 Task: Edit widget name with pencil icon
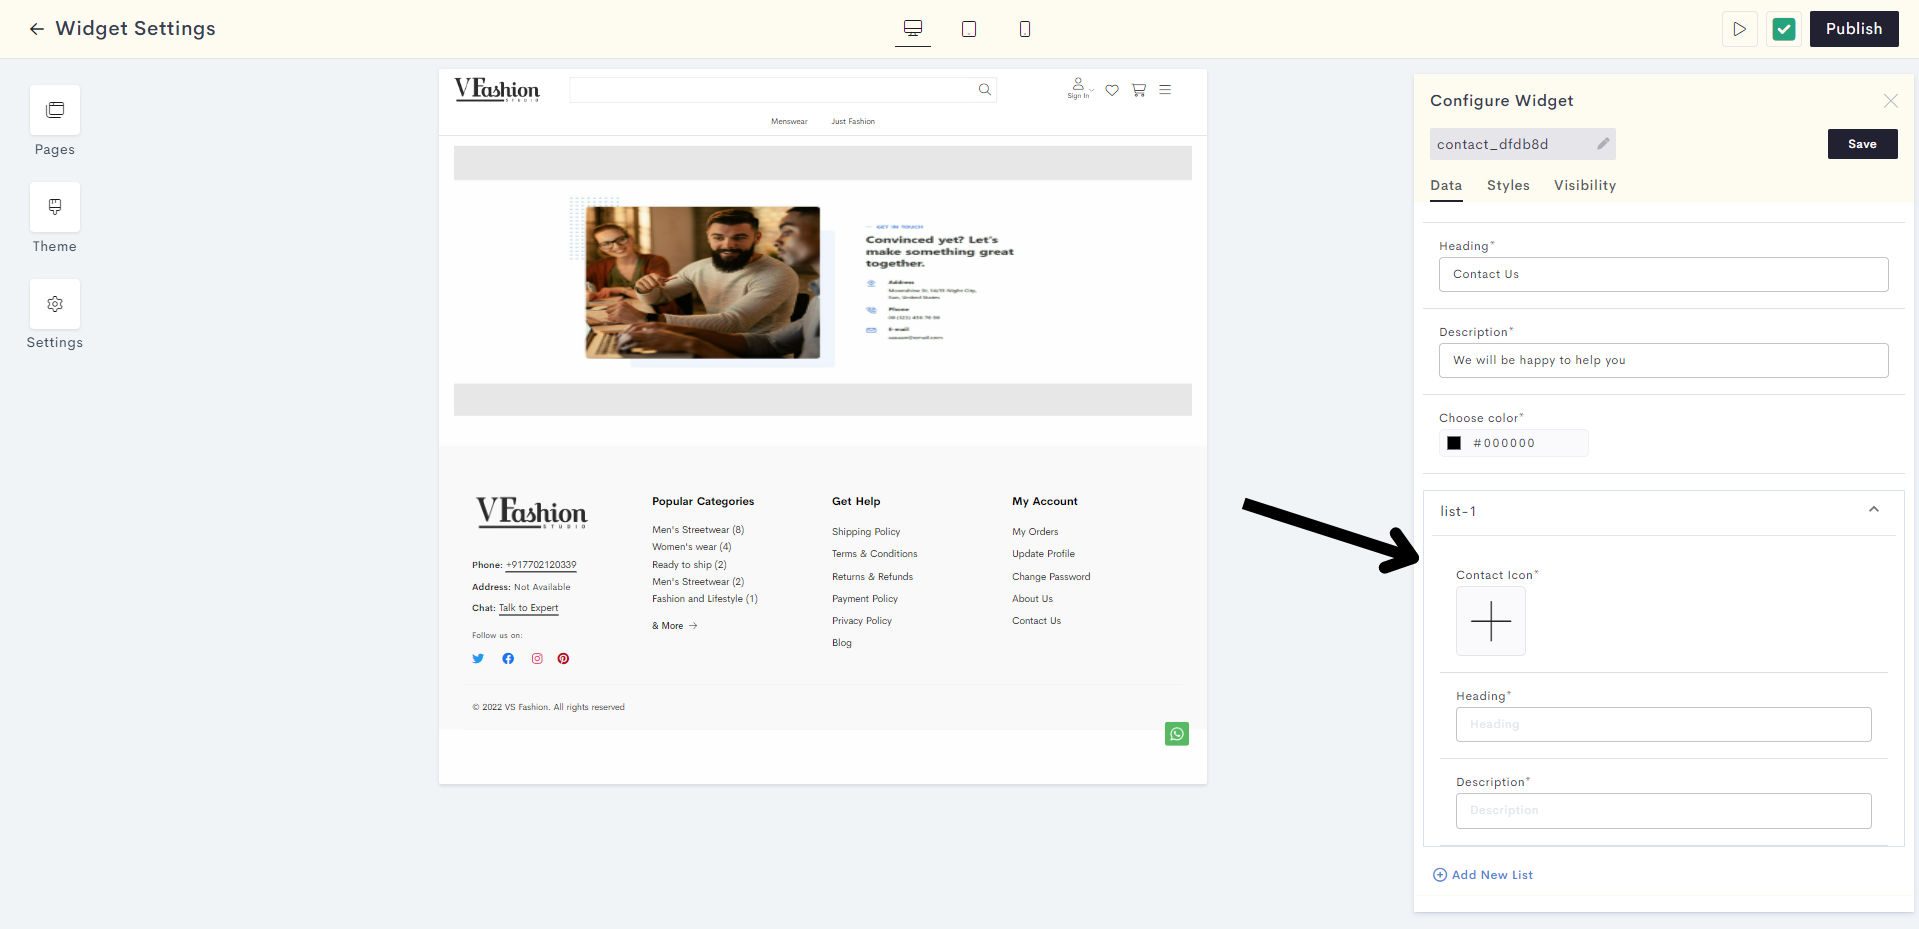click(1603, 144)
